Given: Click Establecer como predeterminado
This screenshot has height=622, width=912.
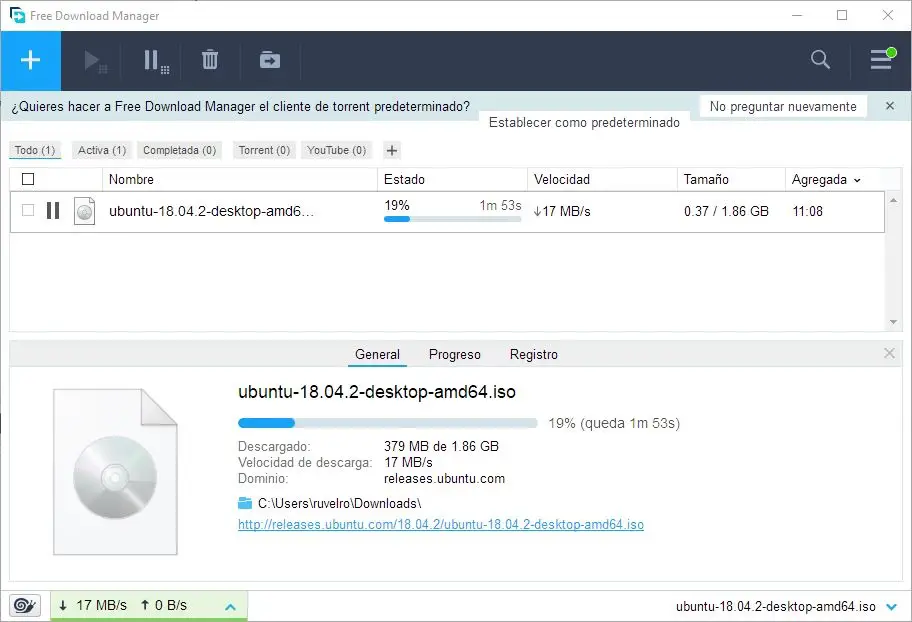Looking at the screenshot, I should click(584, 122).
